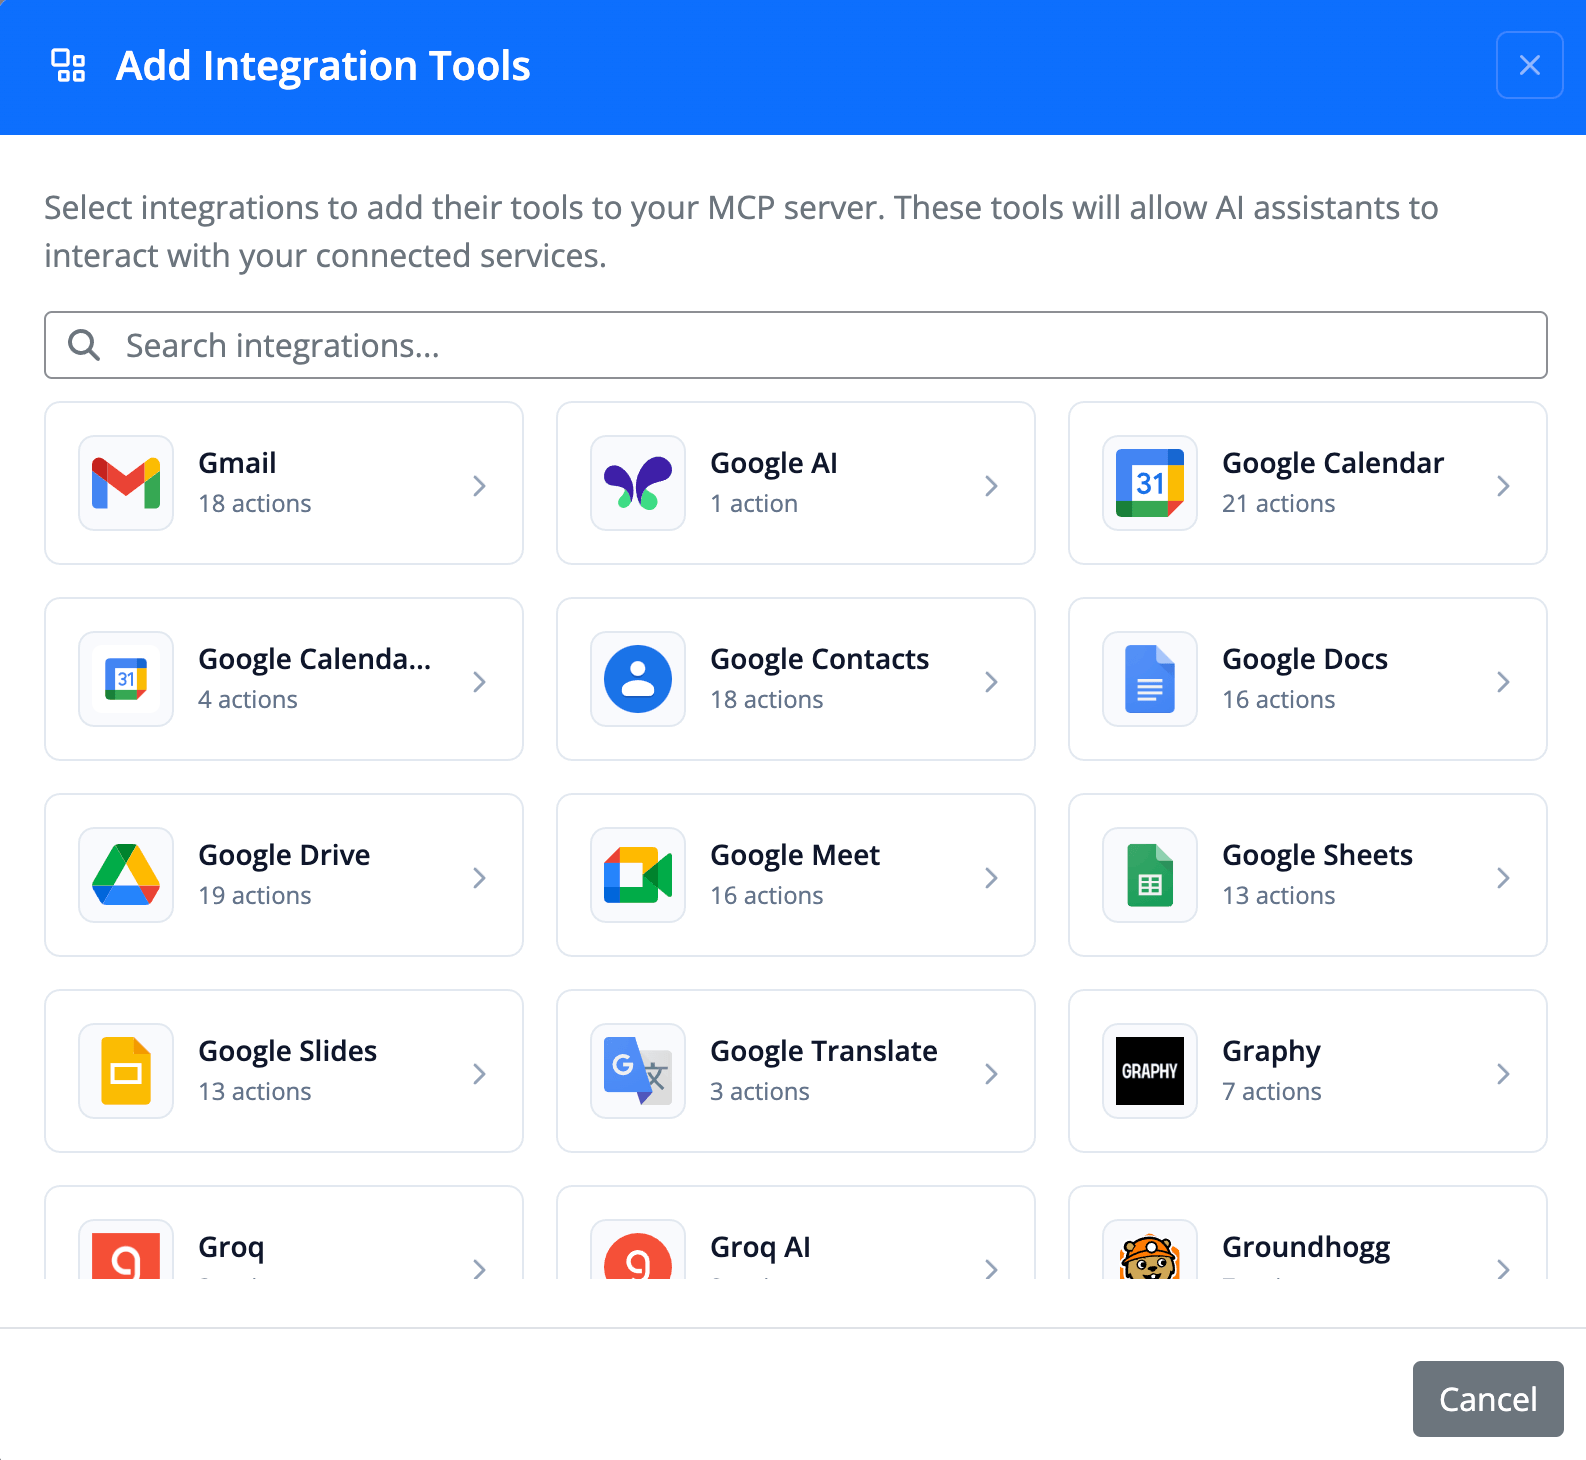Close the Add Integration Tools dialog
1586x1460 pixels.
click(1530, 65)
